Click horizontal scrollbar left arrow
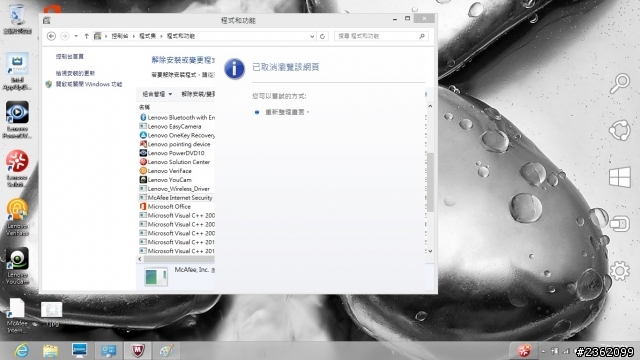640x360 pixels. 140,259
